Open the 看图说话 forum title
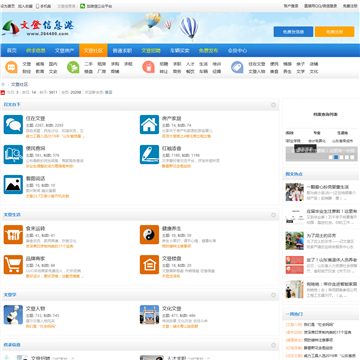 35,178
